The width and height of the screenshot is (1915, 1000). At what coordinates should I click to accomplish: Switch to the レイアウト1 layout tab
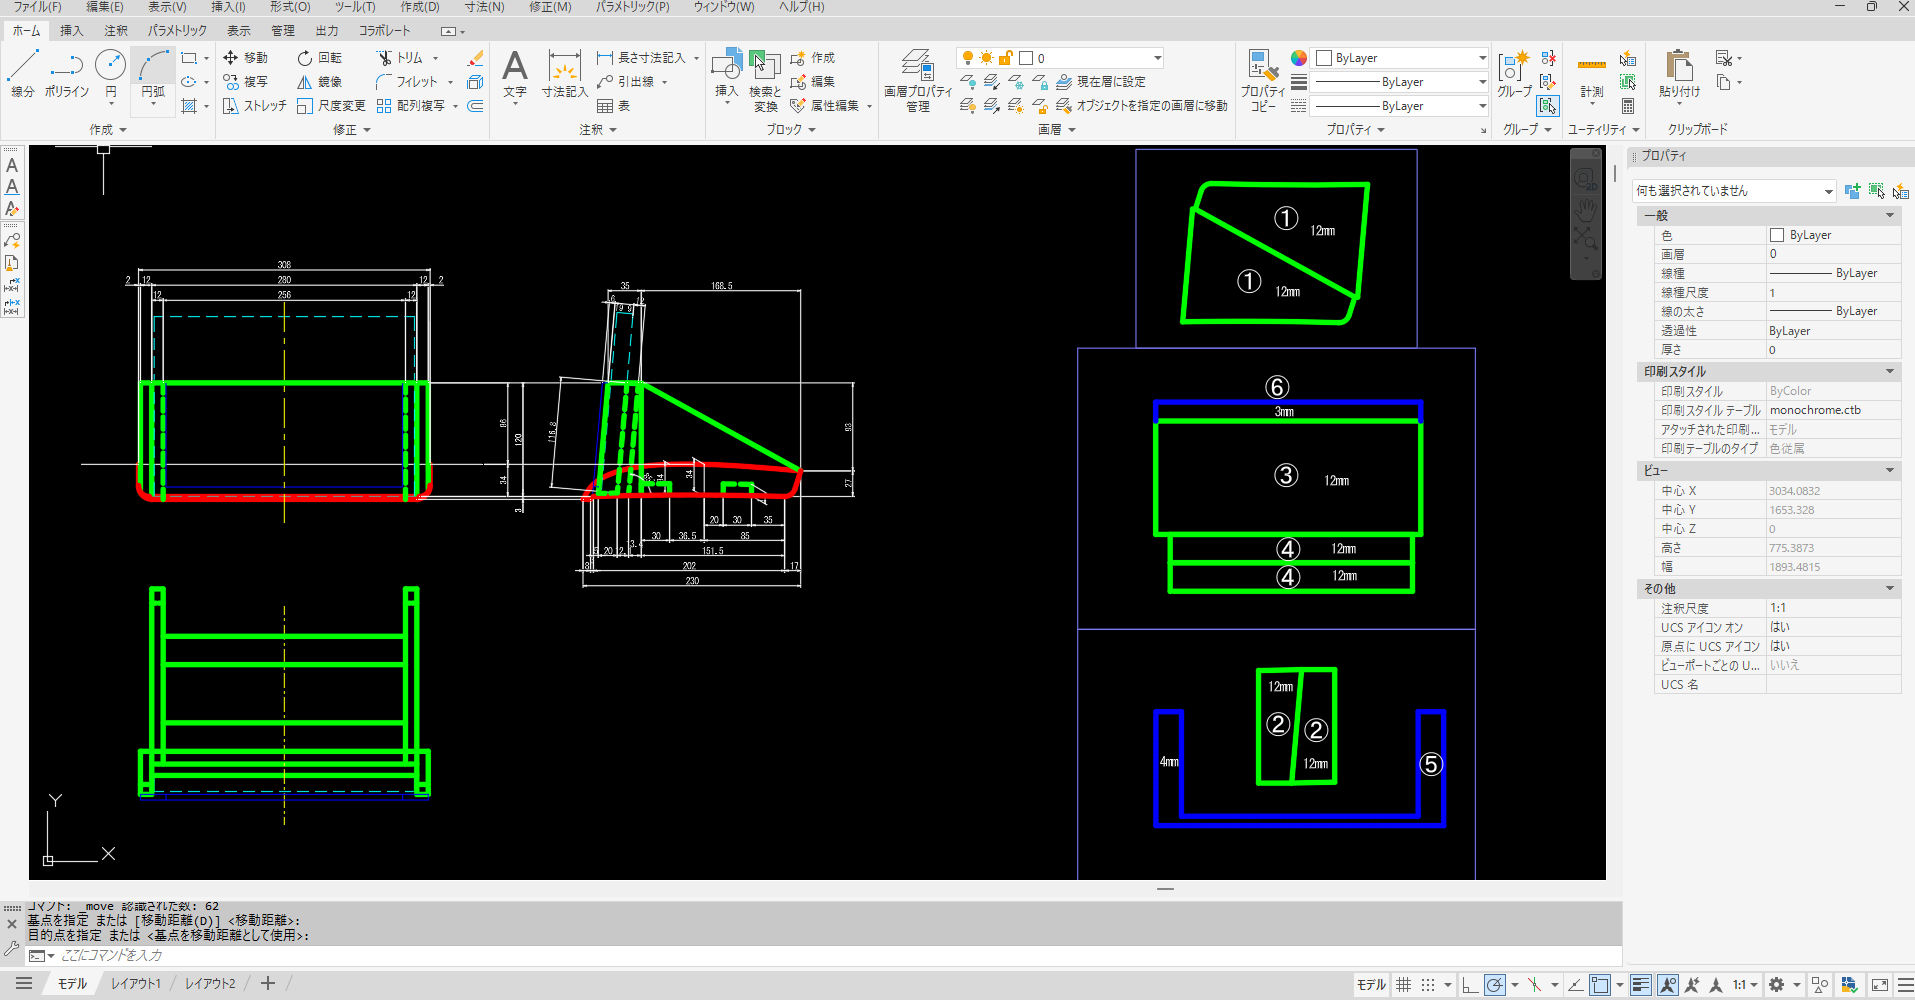click(x=136, y=984)
